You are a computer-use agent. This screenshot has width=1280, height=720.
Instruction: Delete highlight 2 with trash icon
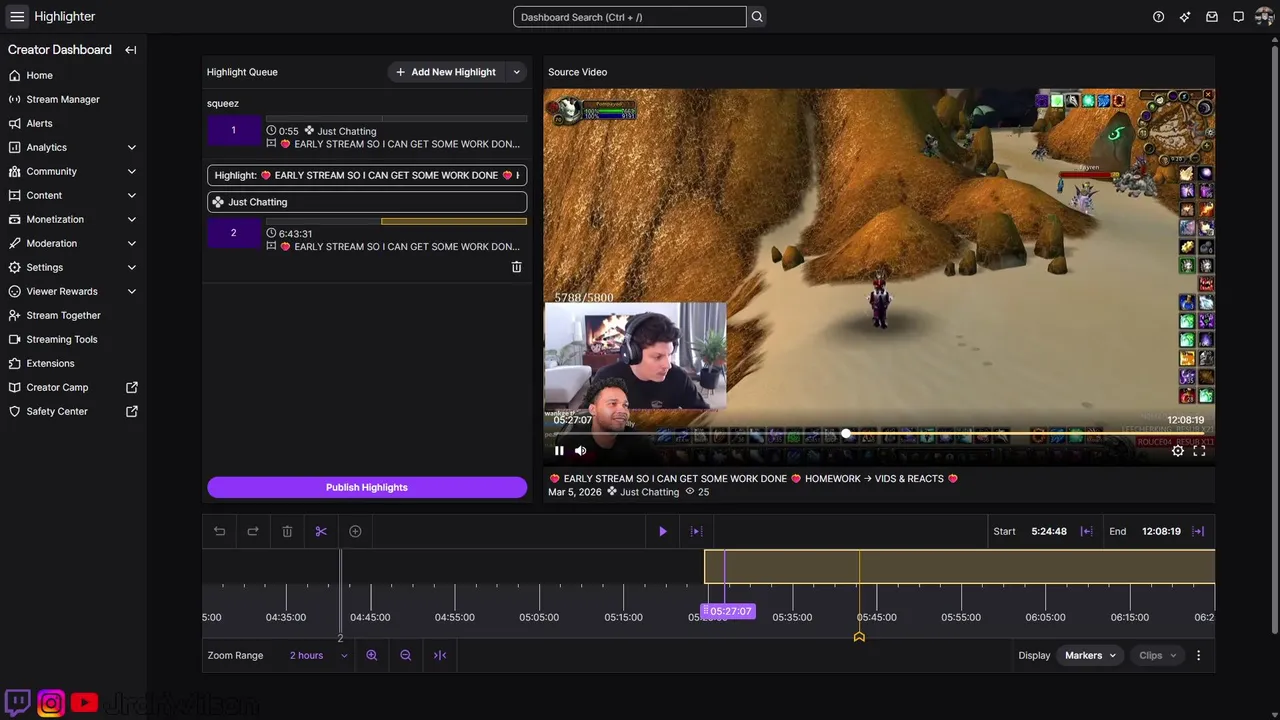[x=517, y=267]
